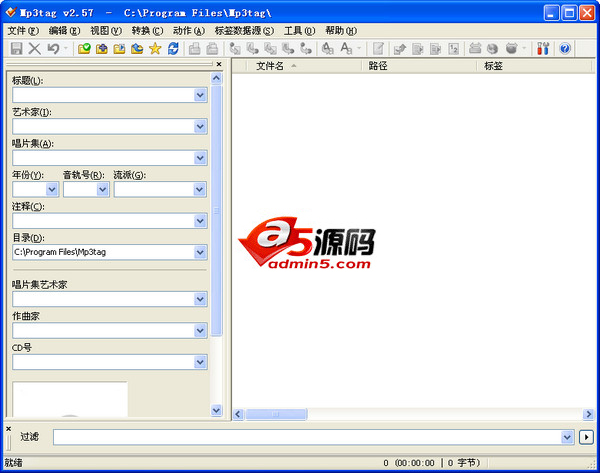Click the third yellow folder toolbar icon
The image size is (600, 473).
(x=119, y=49)
